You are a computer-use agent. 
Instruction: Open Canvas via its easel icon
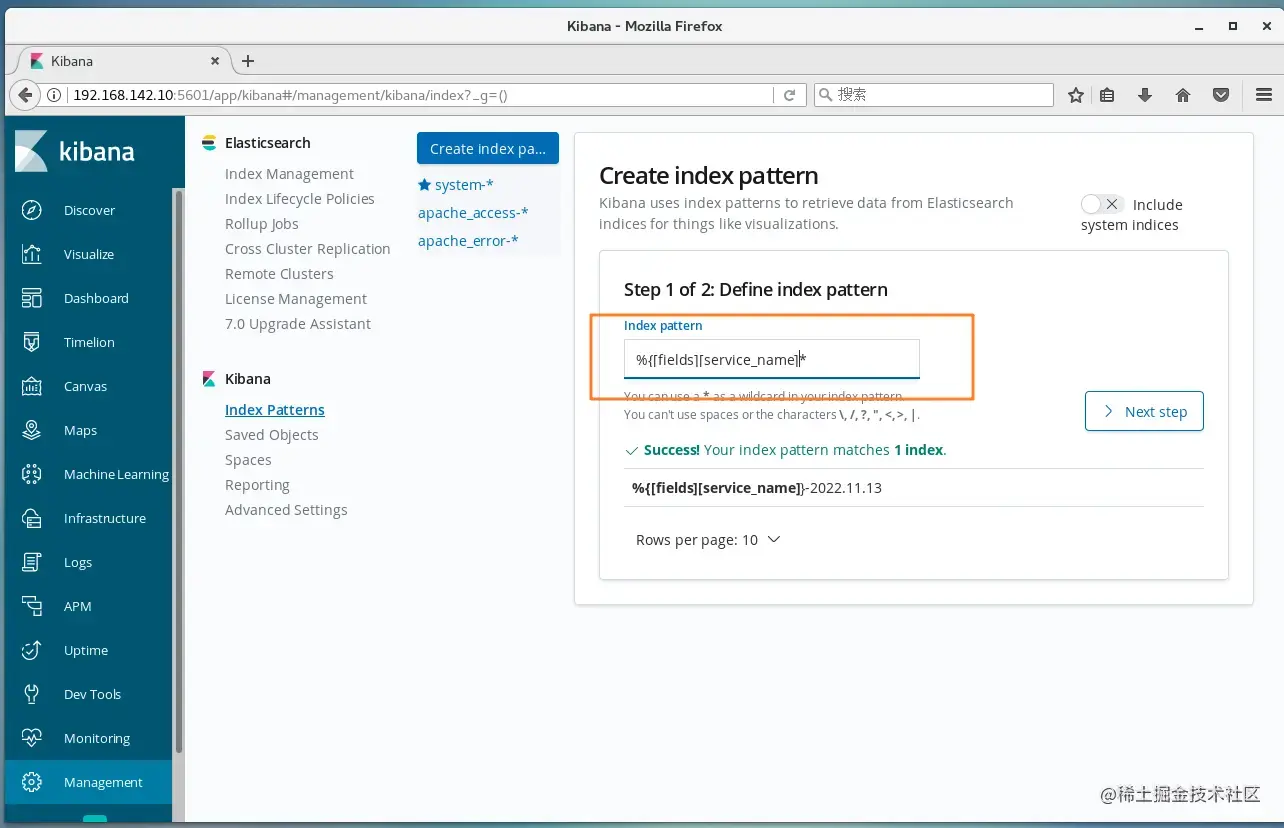click(32, 386)
